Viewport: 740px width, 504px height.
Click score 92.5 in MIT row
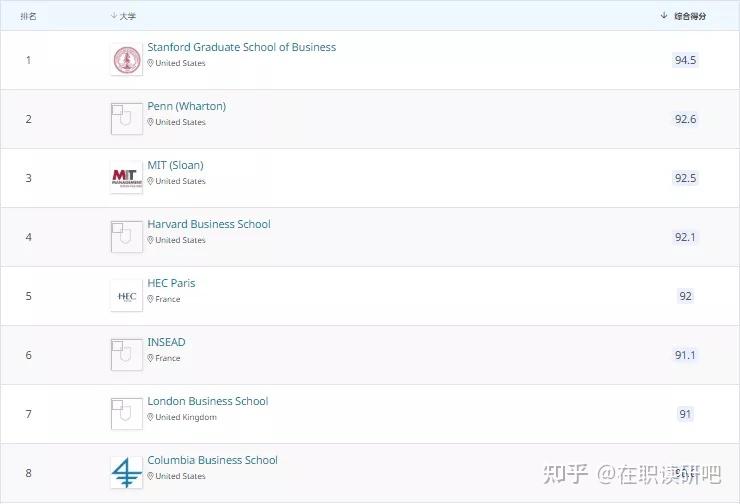(685, 178)
